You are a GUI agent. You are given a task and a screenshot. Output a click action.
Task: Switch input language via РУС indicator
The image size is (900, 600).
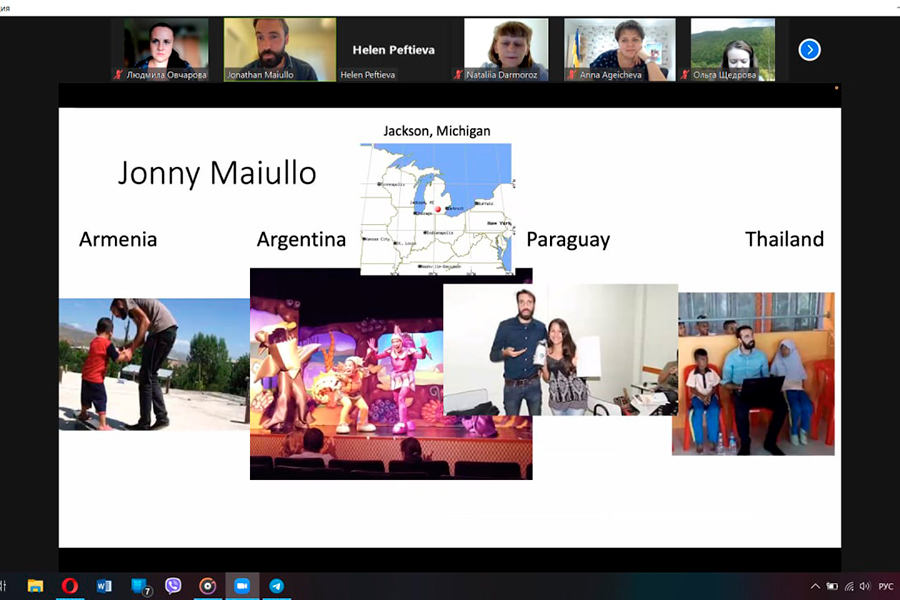(885, 586)
